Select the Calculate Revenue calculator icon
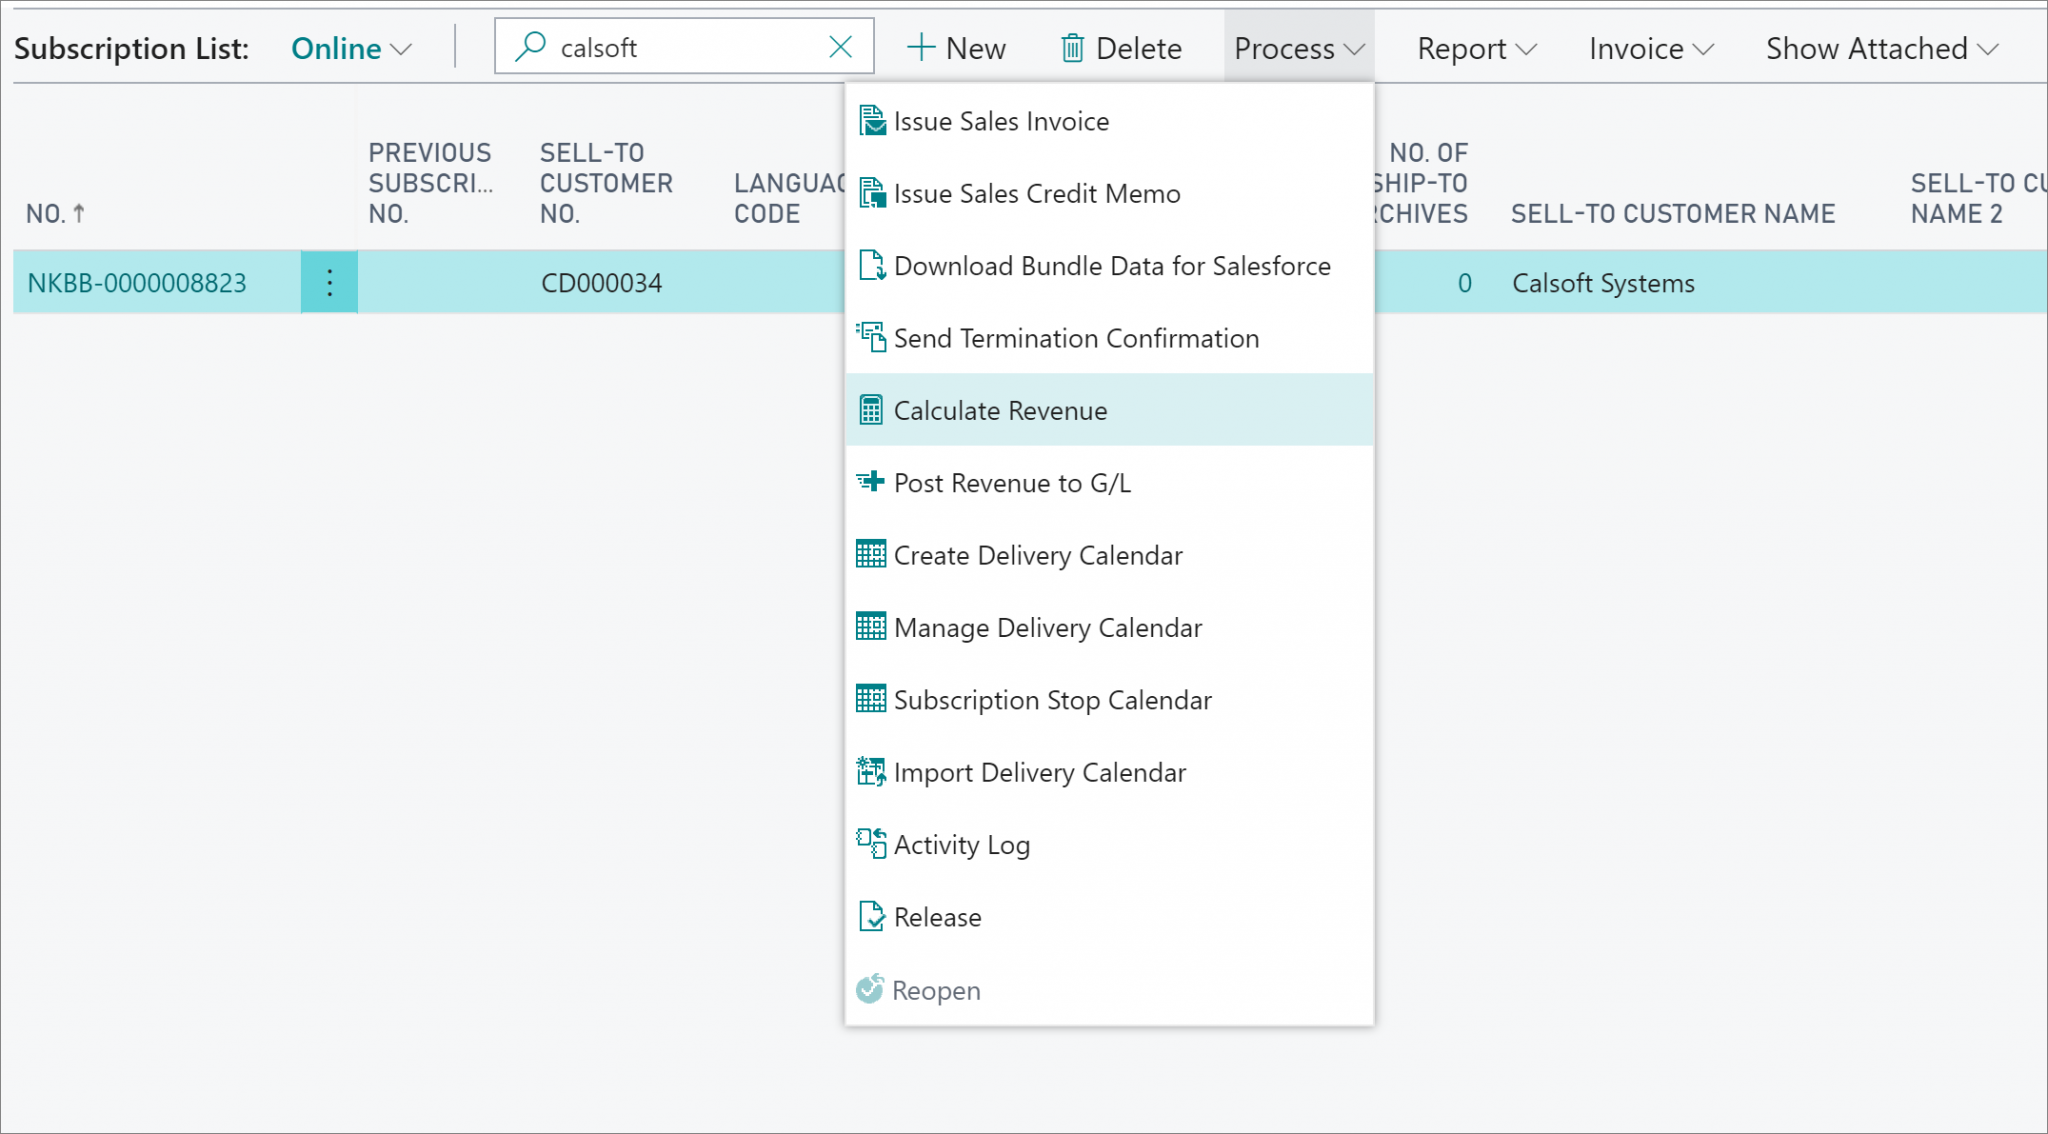The image size is (2048, 1134). [x=872, y=409]
